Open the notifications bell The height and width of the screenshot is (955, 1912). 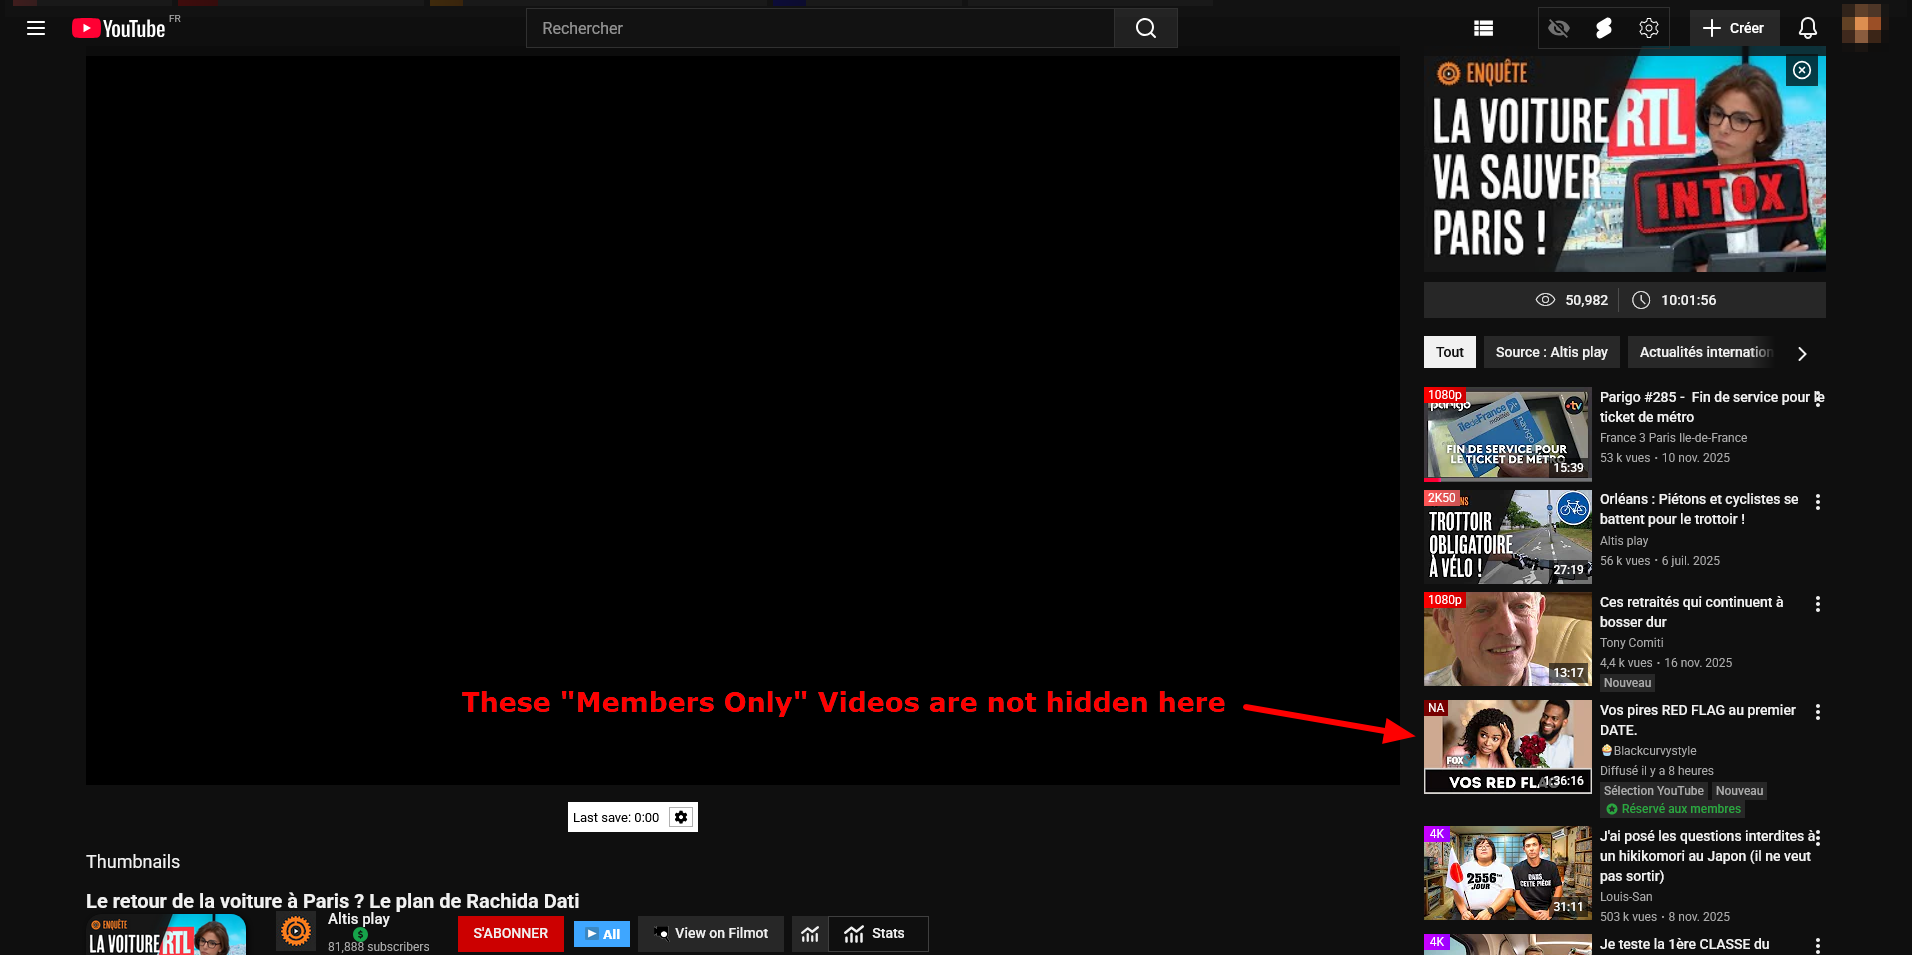click(1807, 28)
